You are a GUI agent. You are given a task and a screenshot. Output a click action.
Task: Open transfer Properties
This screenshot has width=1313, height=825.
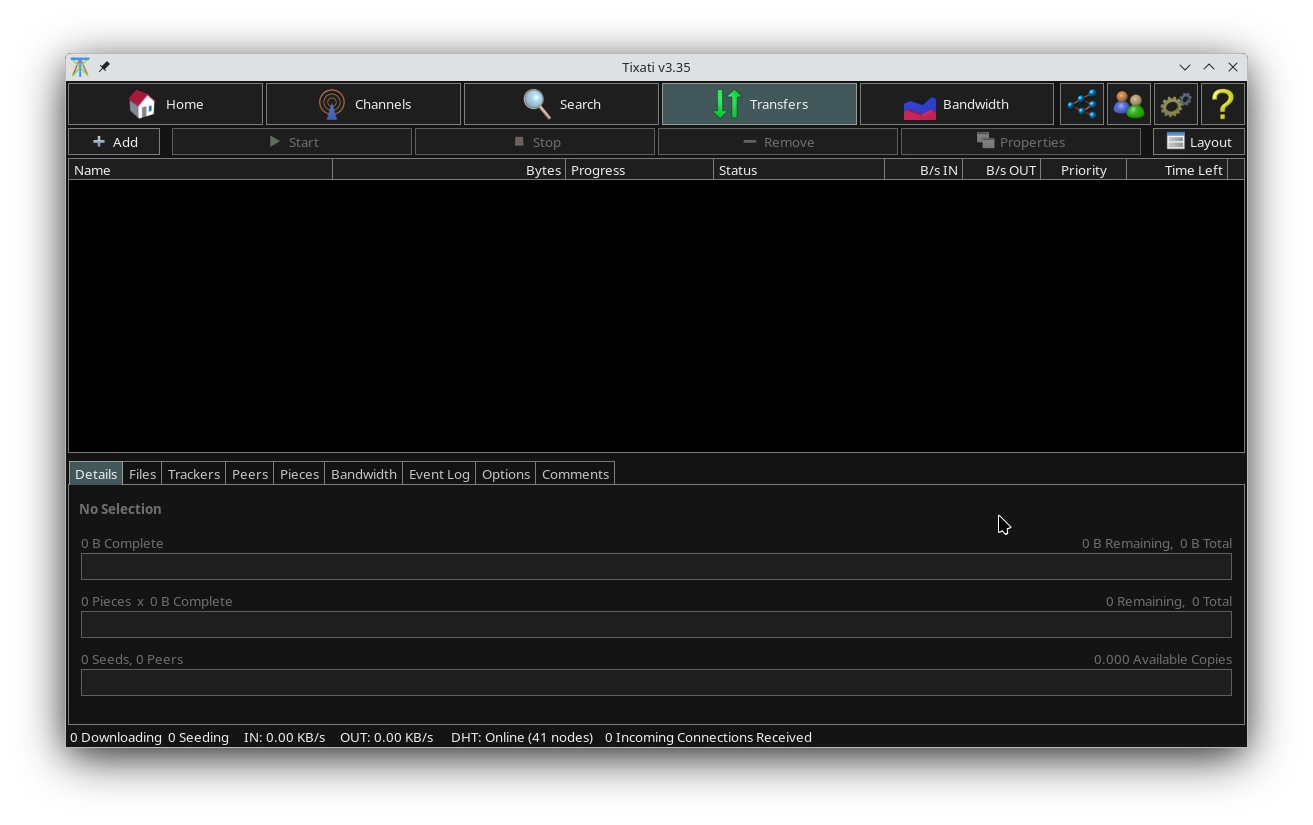pos(1021,142)
